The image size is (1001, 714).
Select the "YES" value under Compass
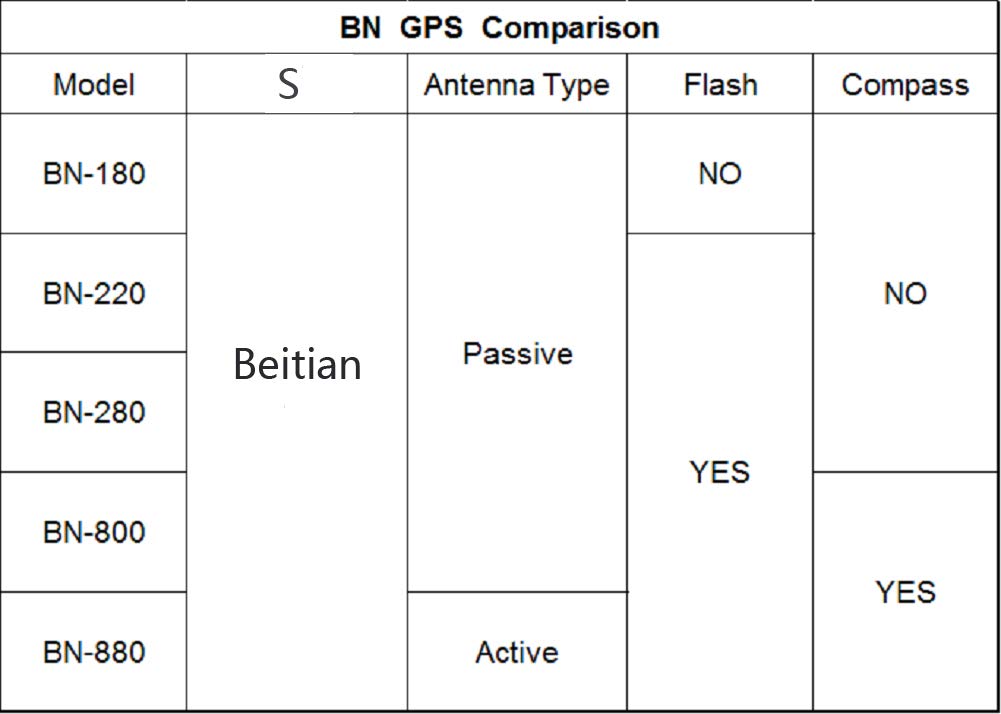click(x=905, y=592)
